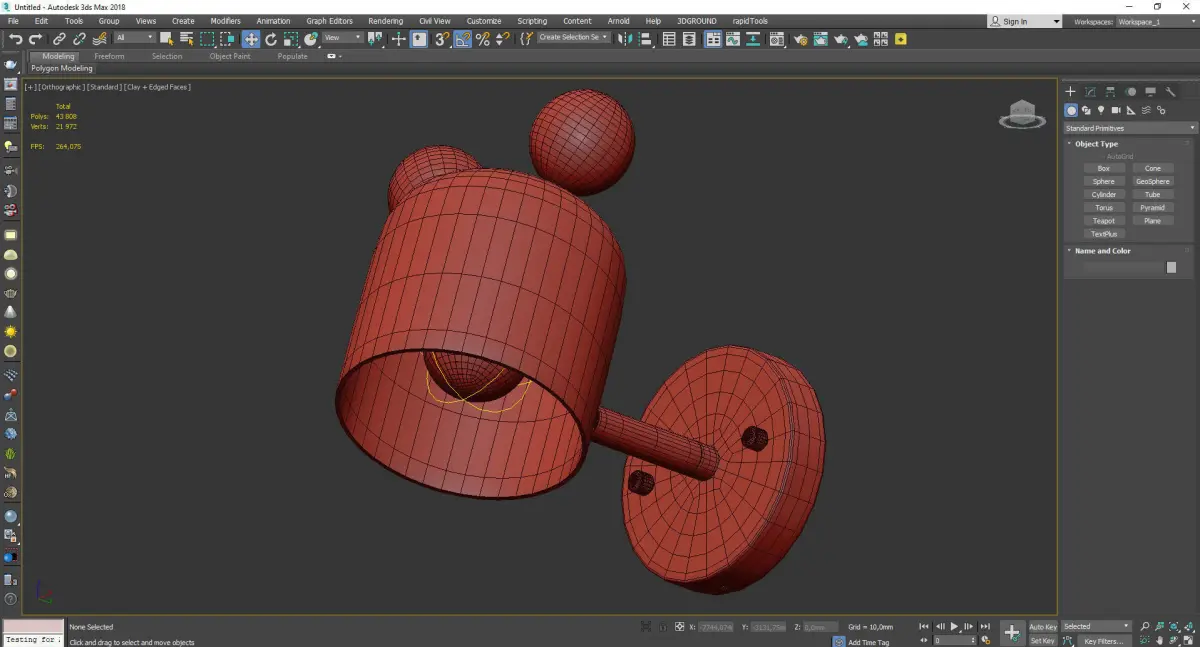This screenshot has height=647, width=1200.
Task: Toggle Auto Key animation mode
Action: coord(1043,627)
